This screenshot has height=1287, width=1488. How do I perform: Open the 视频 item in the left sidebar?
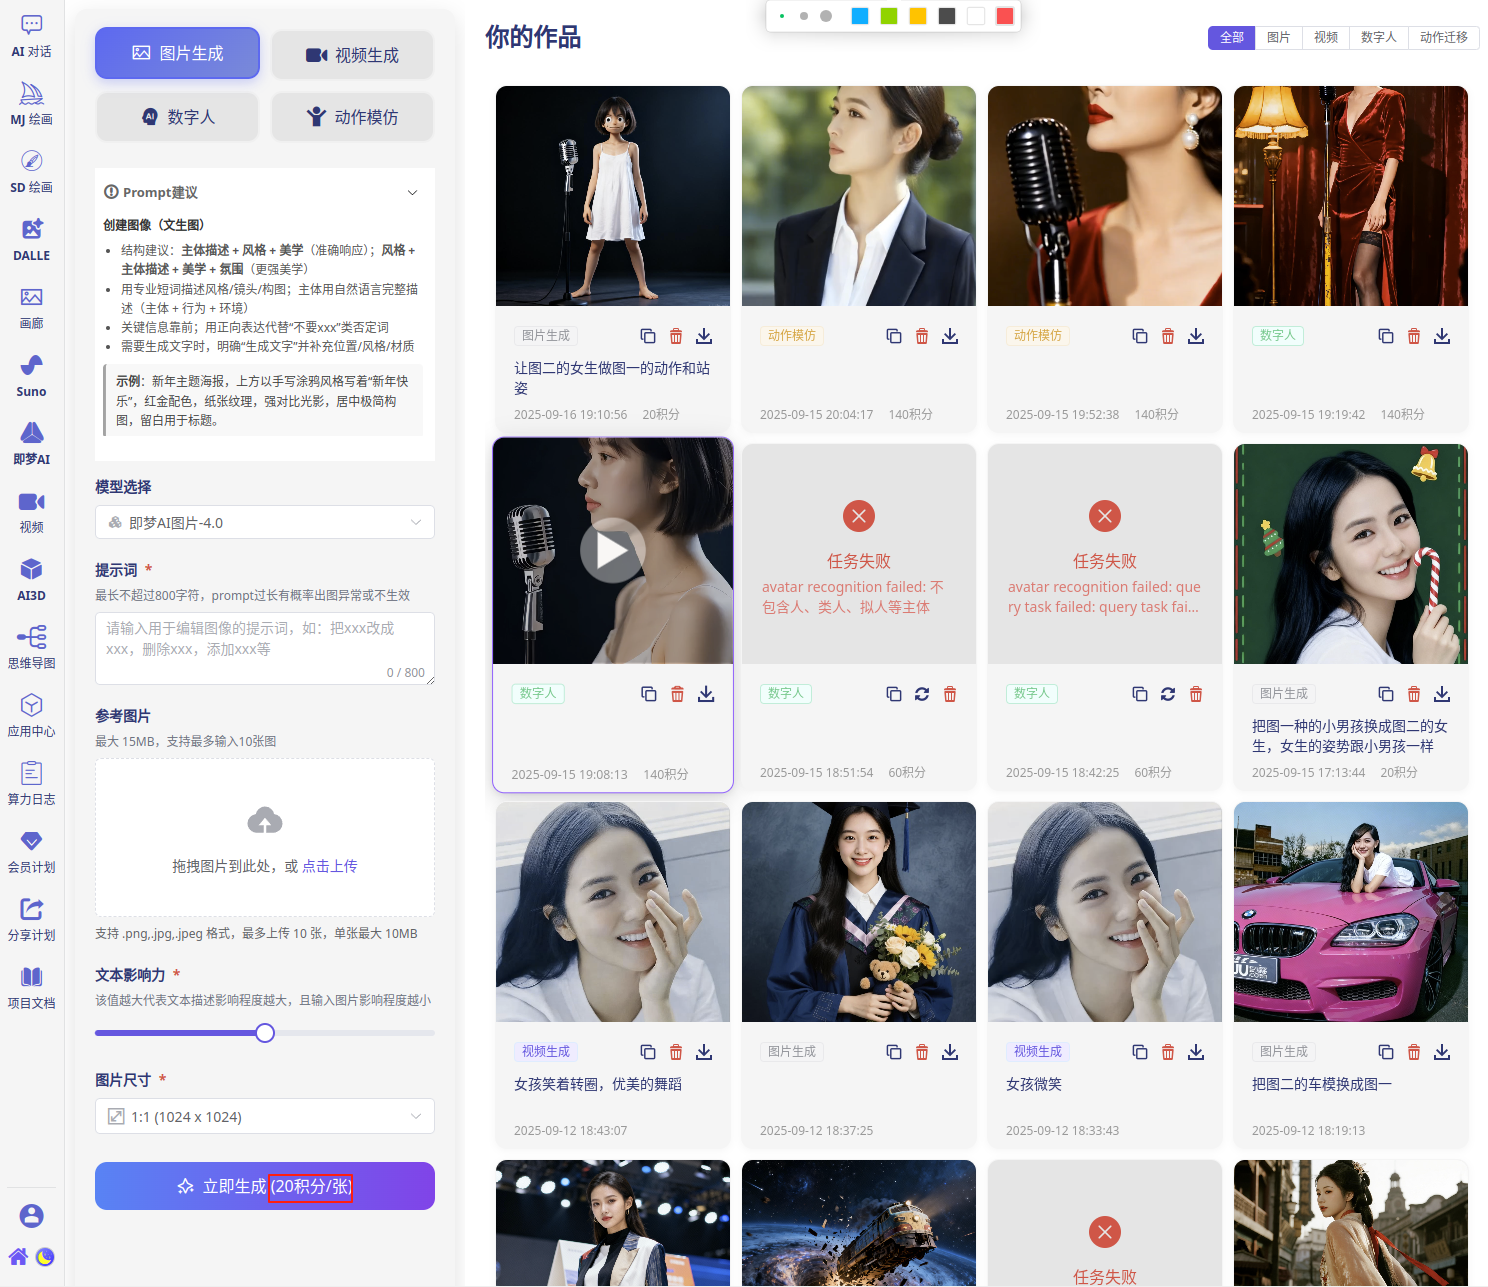(32, 512)
